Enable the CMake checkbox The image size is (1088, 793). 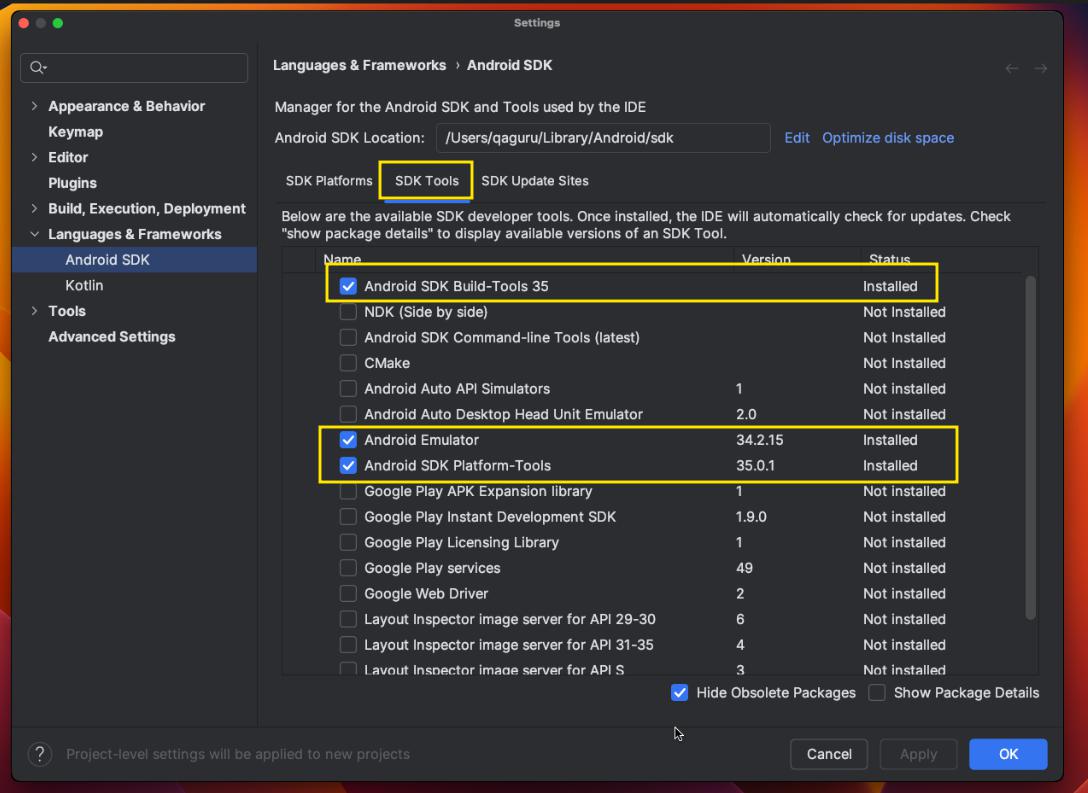[348, 363]
